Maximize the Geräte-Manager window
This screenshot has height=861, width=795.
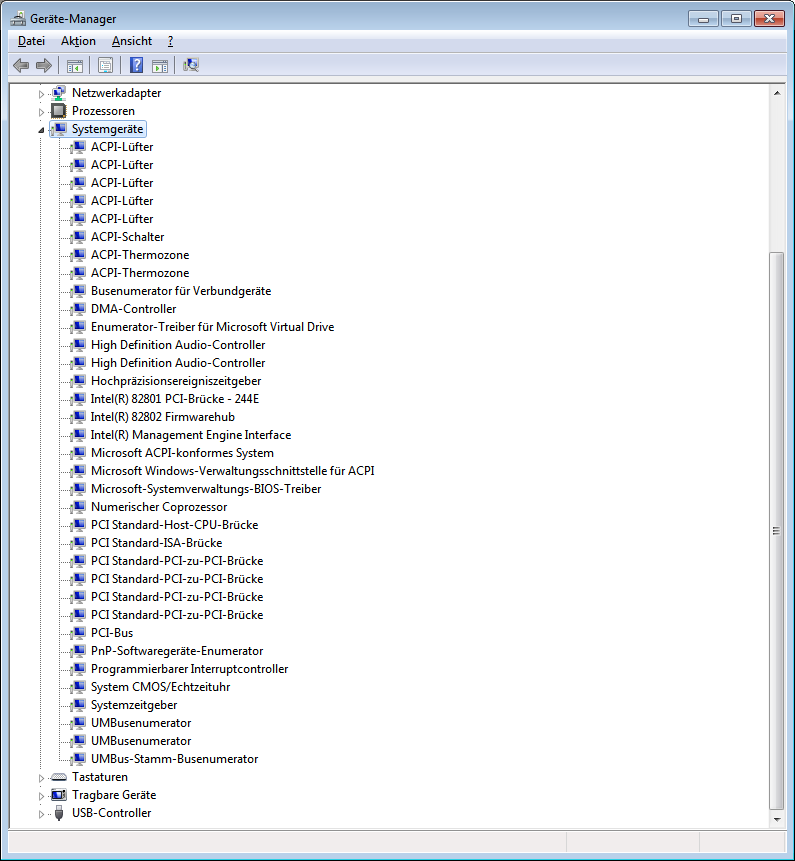tap(736, 19)
